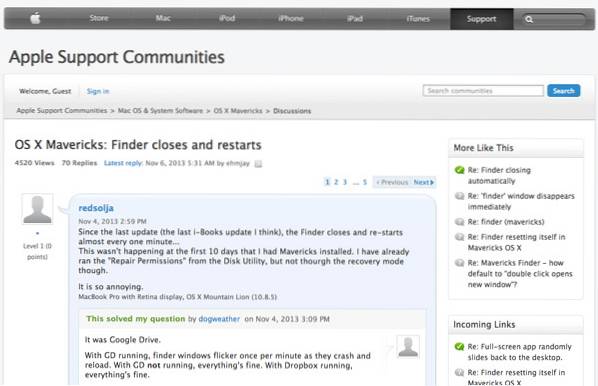598x386 pixels.
Task: Click the magnifier icon in the top search box
Action: pos(529,19)
